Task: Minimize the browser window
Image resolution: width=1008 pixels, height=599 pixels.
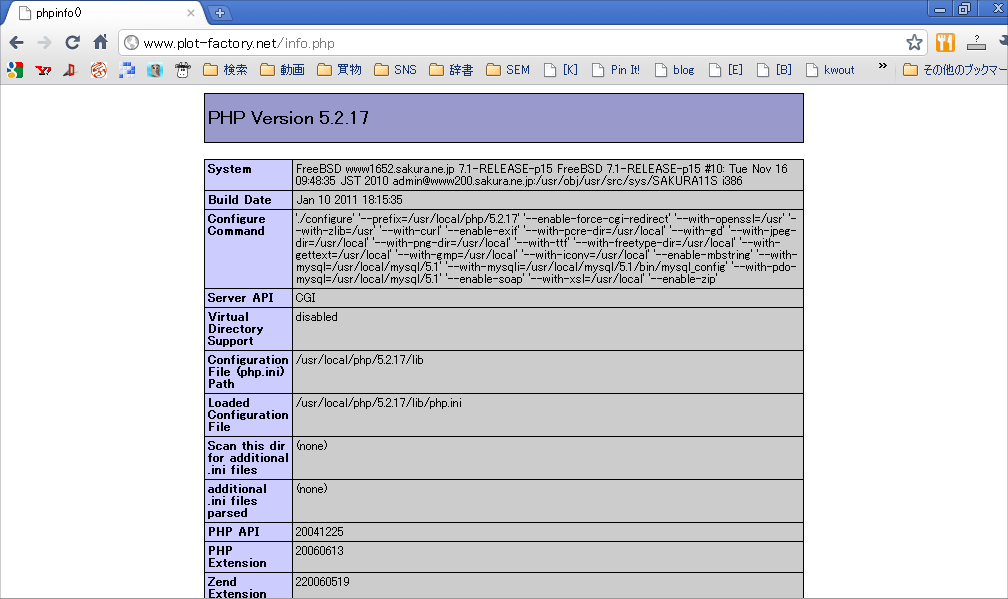Action: point(940,8)
